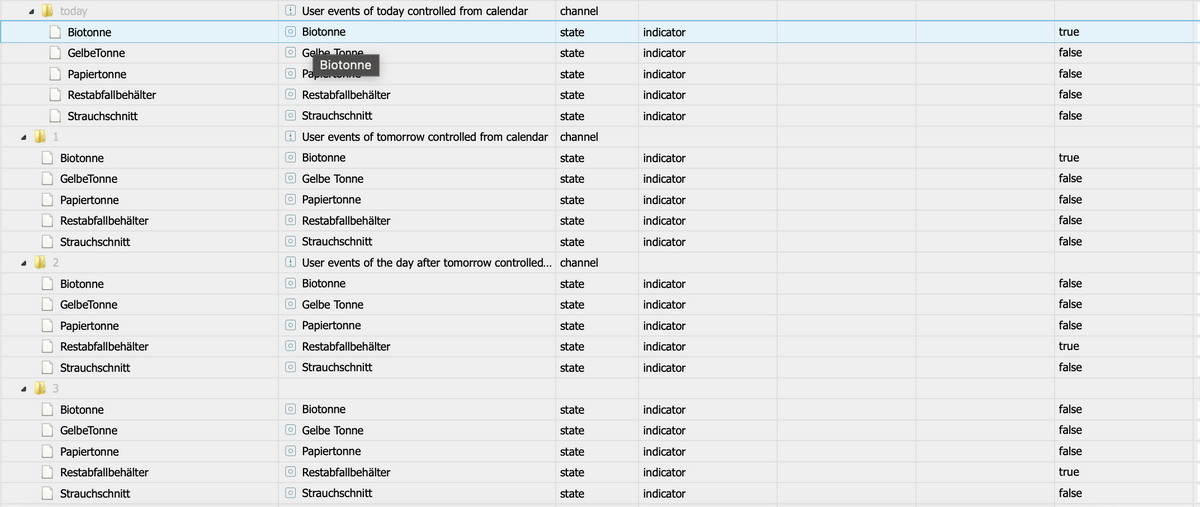The image size is (1200, 507).
Task: Click 'state' type cell of Papiertonne in folder 2
Action: click(572, 326)
